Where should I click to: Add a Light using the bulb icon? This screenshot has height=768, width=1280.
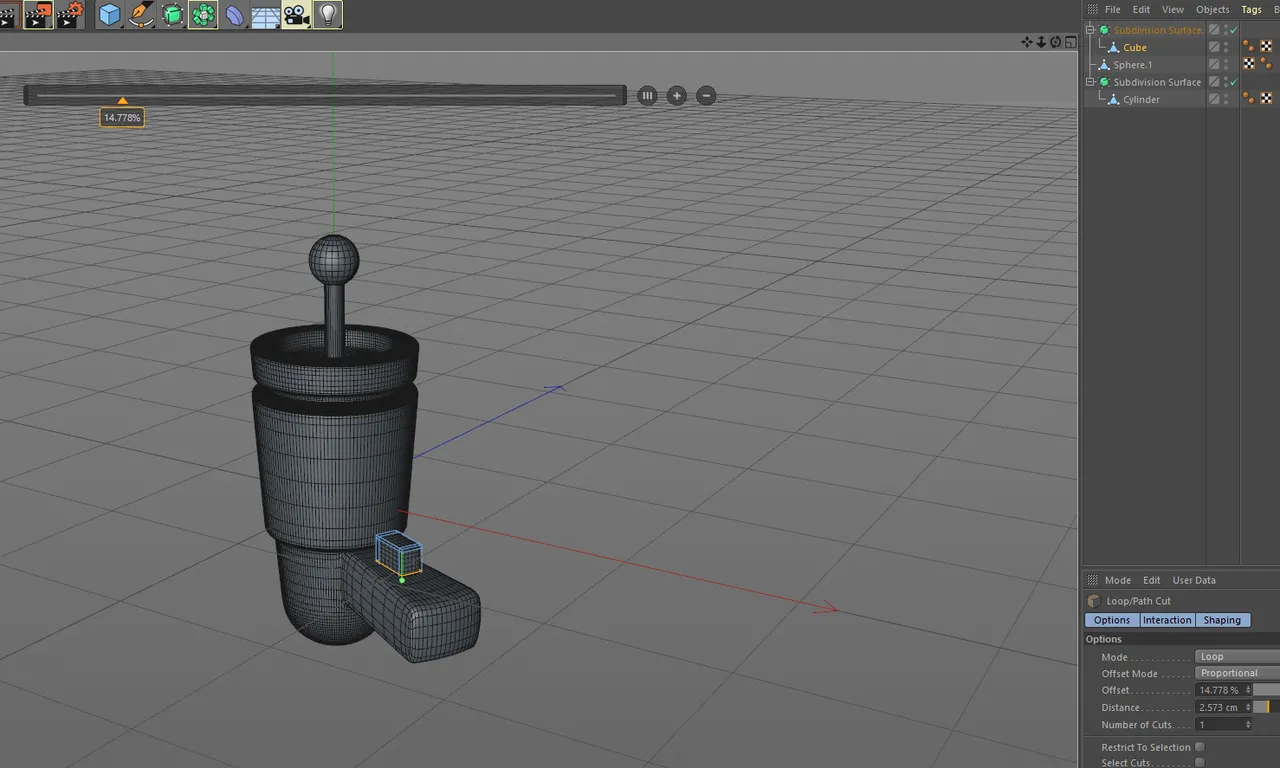(327, 14)
